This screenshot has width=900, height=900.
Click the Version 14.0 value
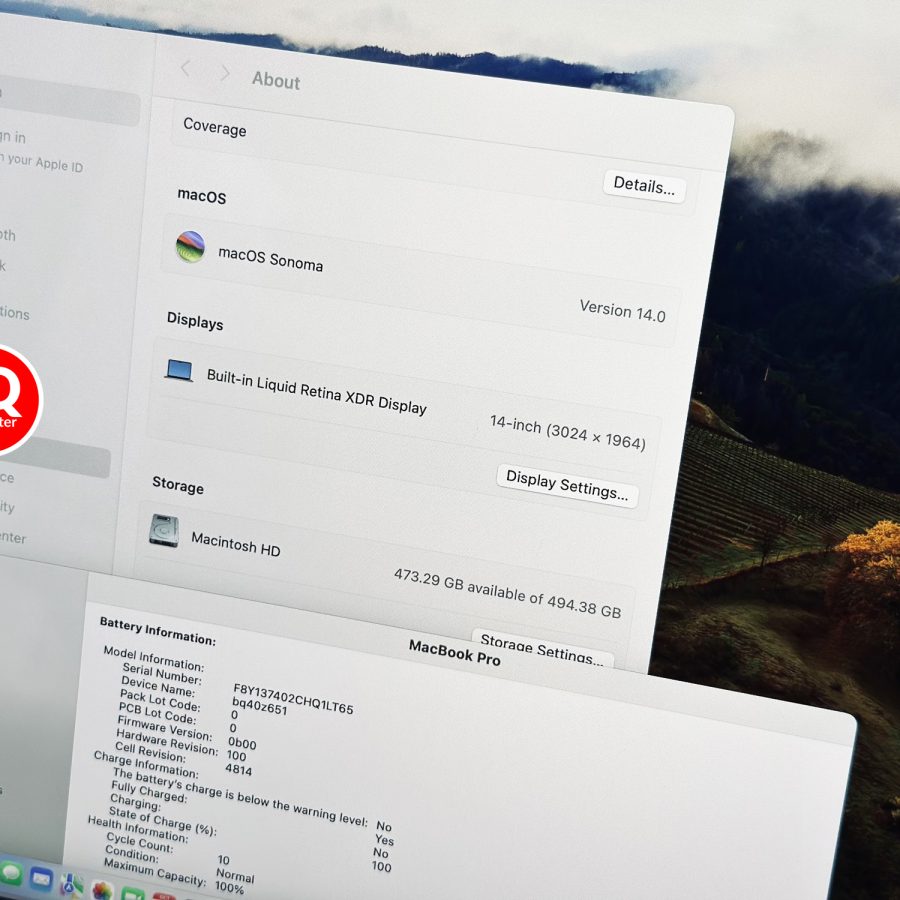623,312
